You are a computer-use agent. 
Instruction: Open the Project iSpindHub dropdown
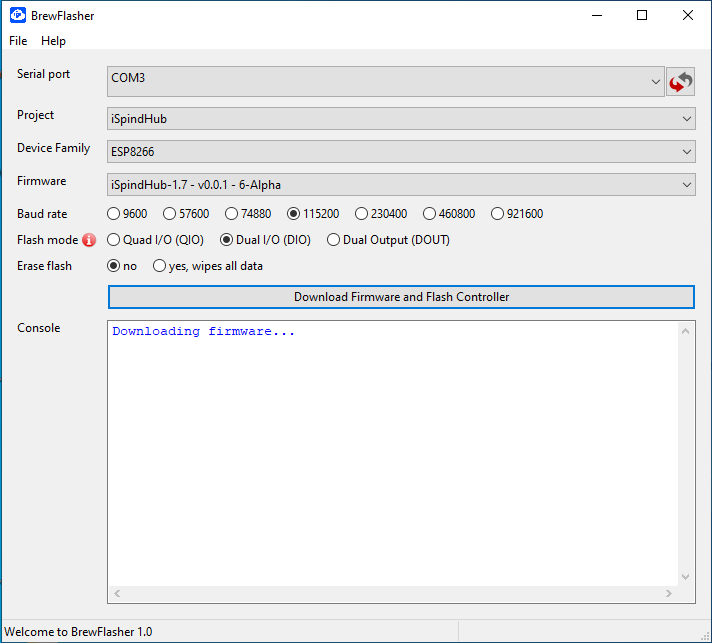click(x=401, y=119)
